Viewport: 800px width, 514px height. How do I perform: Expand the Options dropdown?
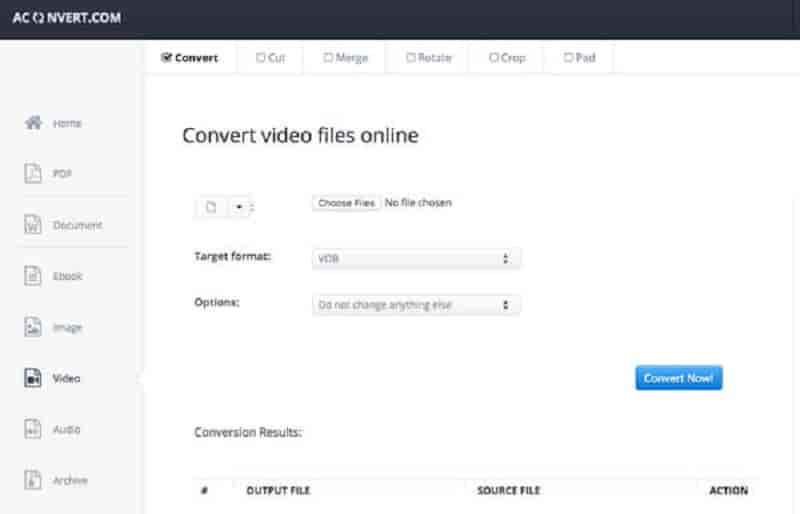coord(416,304)
